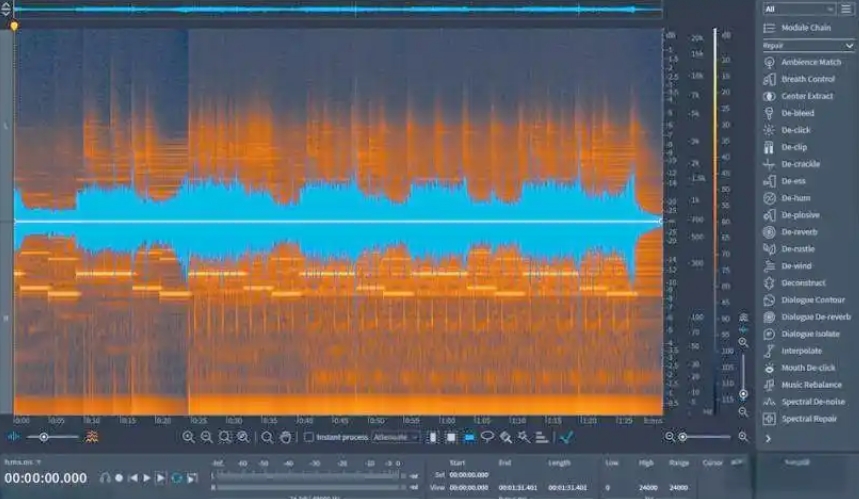Adjust the waveform/spectrogram opacity slider
The width and height of the screenshot is (859, 499).
click(x=53, y=437)
